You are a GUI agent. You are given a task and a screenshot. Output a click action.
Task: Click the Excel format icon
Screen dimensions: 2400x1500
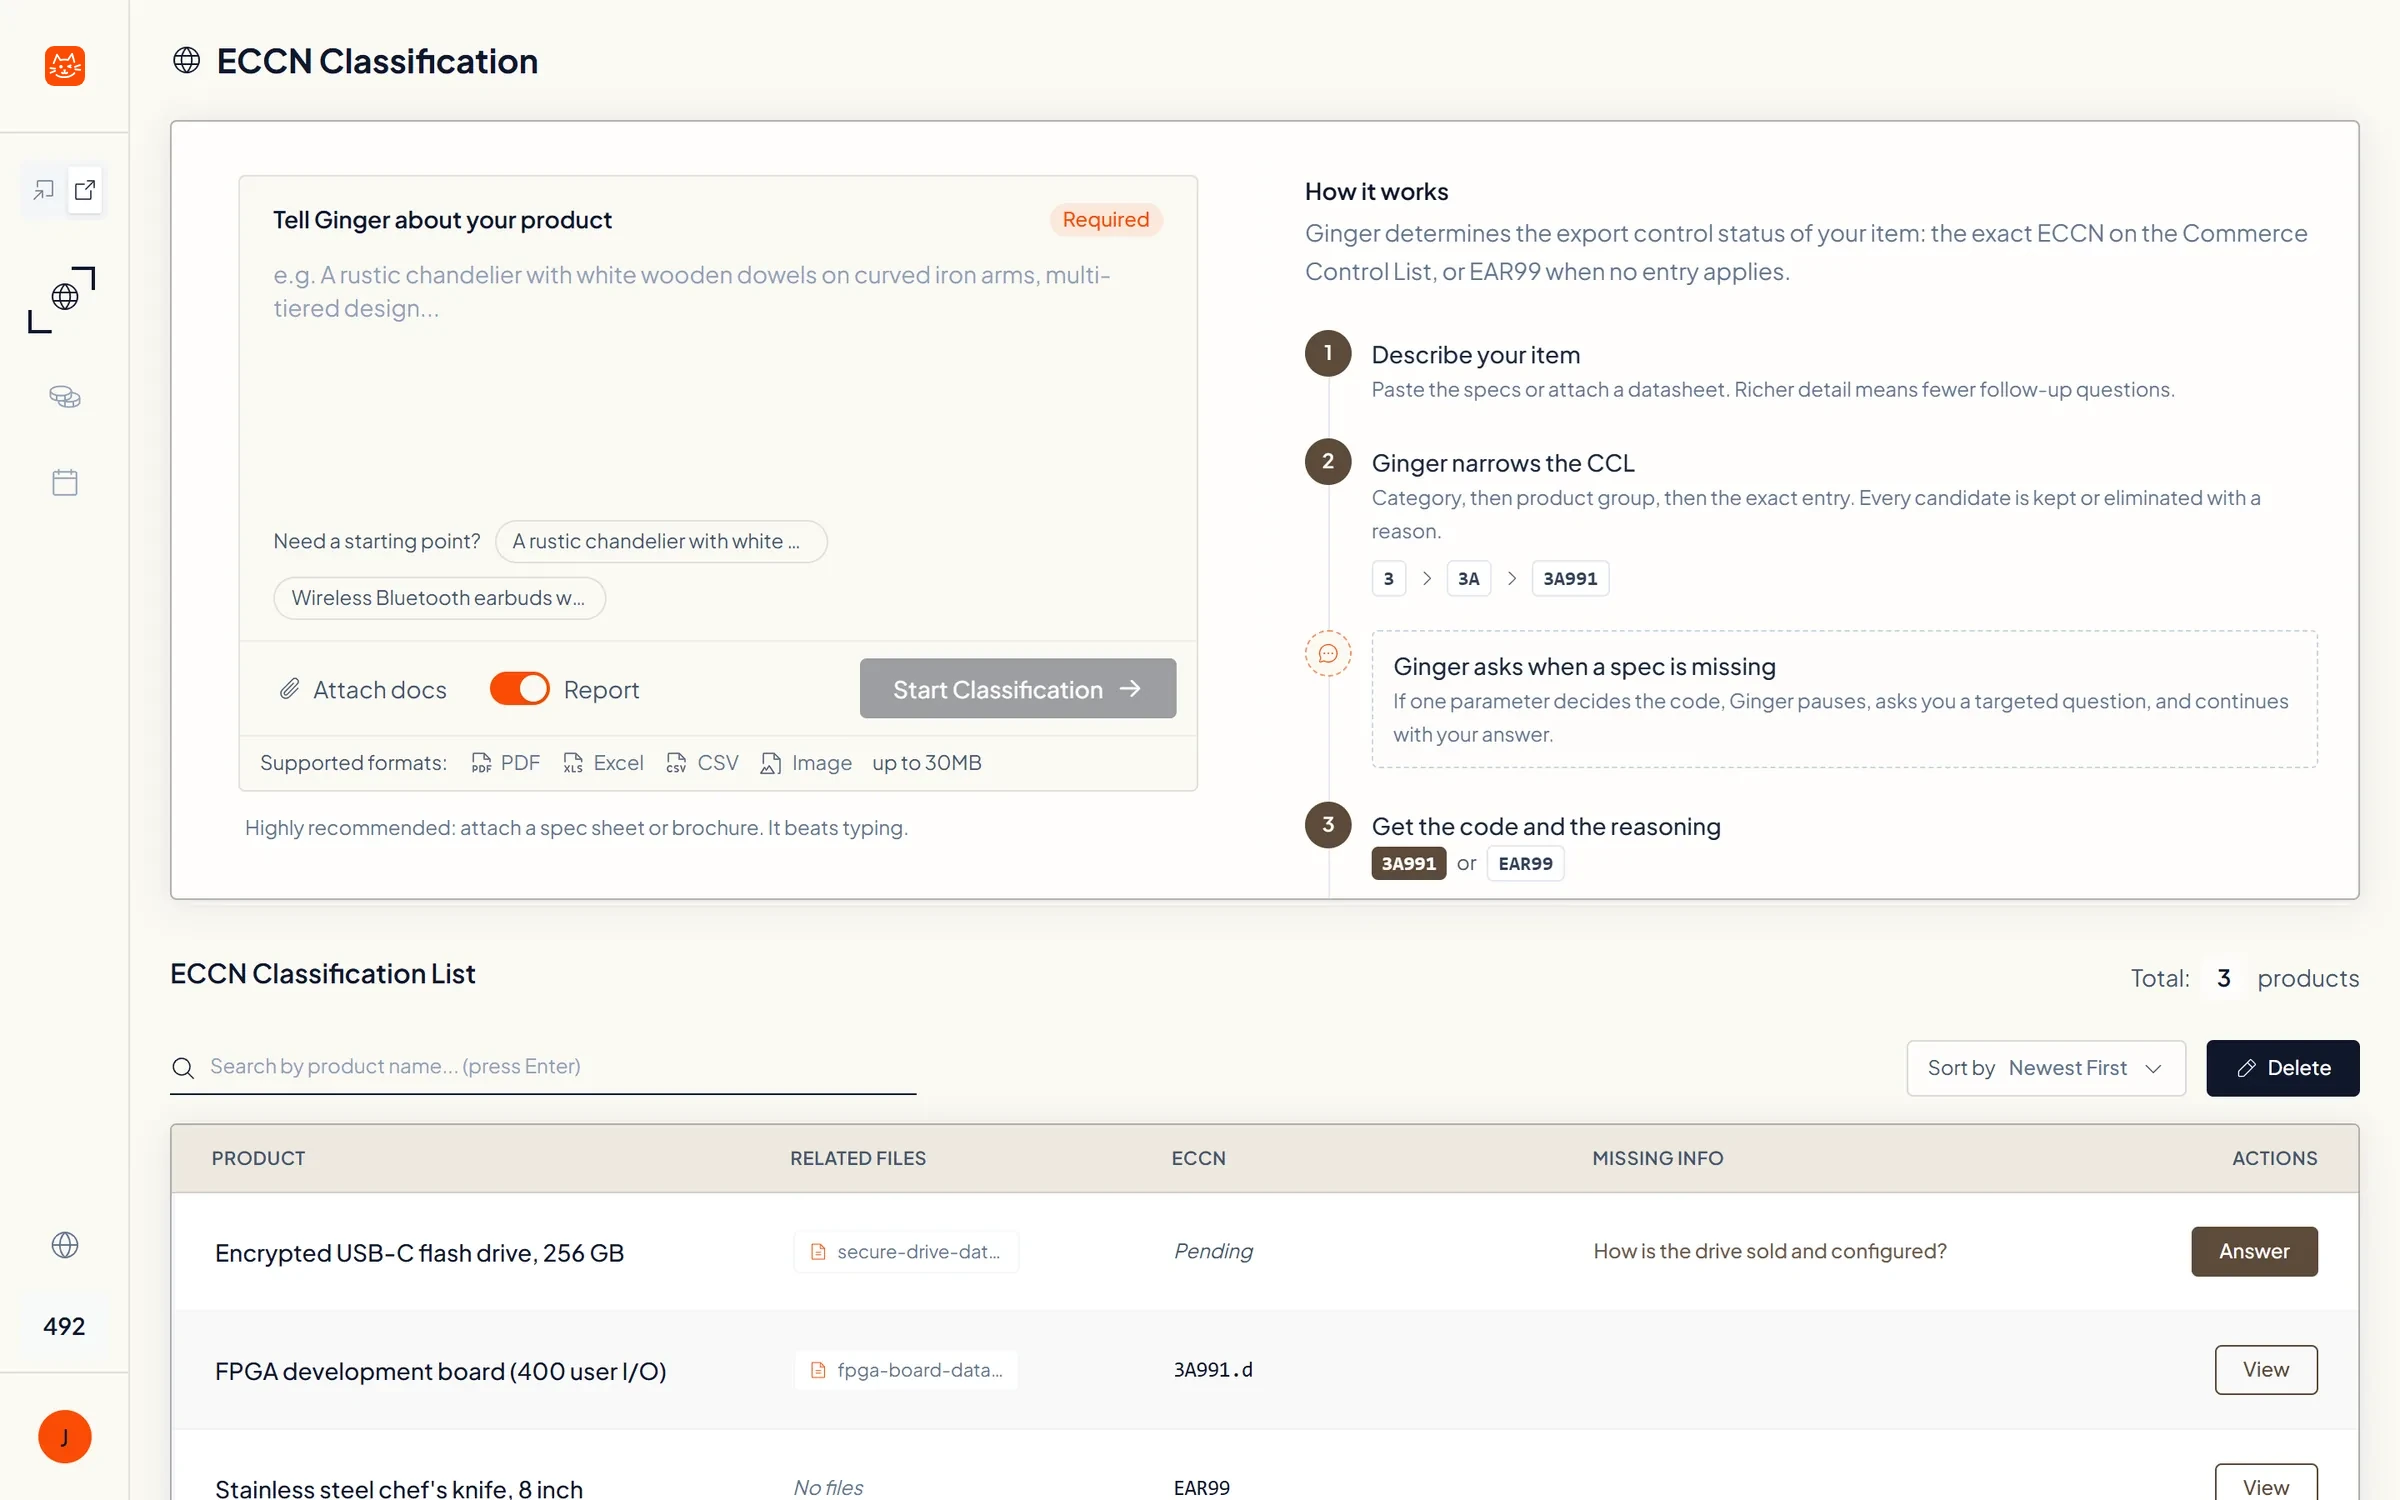tap(573, 763)
